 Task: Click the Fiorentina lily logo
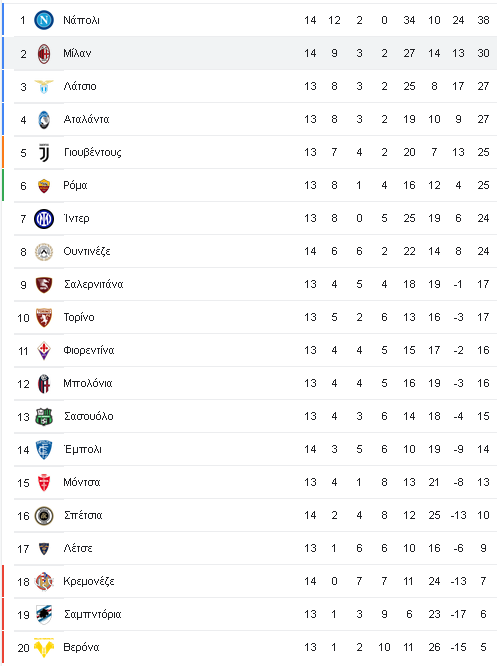pyautogui.click(x=44, y=350)
